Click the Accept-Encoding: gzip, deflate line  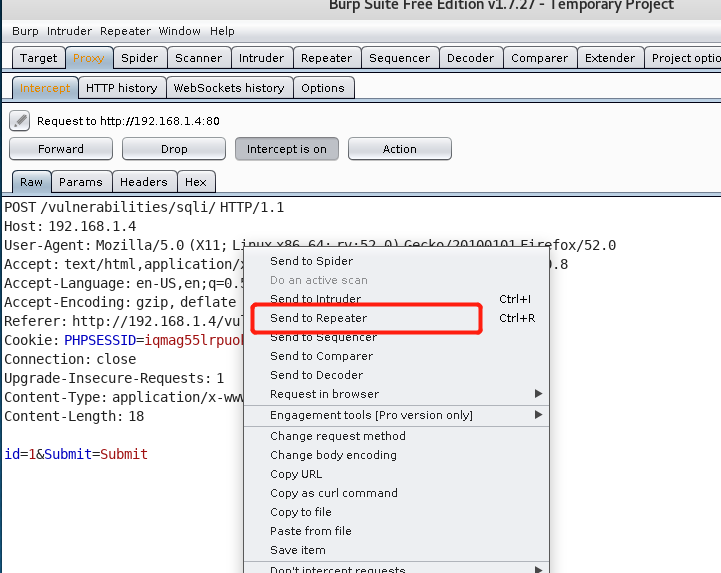click(120, 302)
